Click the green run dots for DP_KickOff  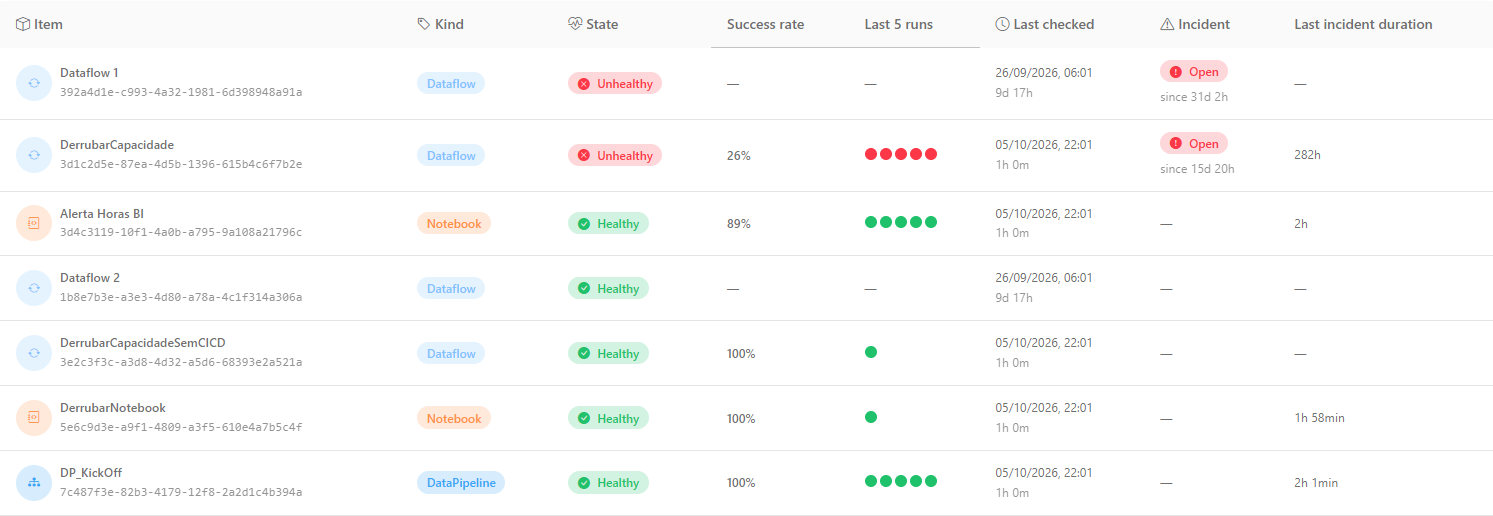pyautogui.click(x=901, y=481)
